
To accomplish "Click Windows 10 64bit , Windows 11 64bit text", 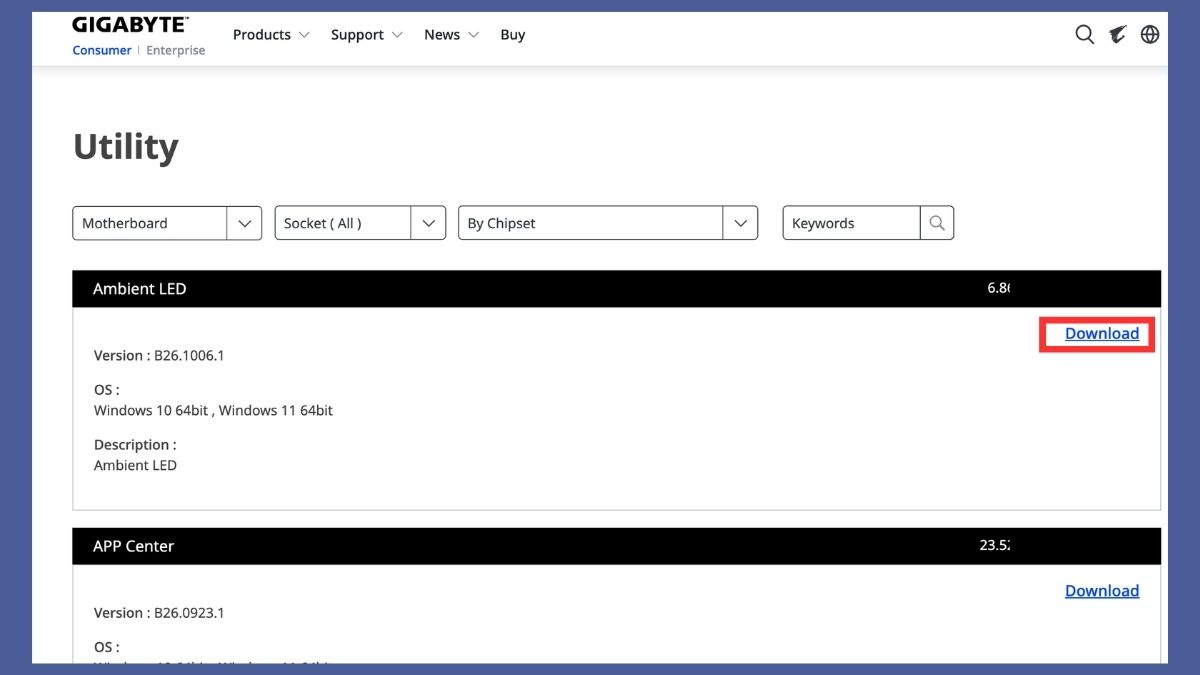I will [x=213, y=410].
